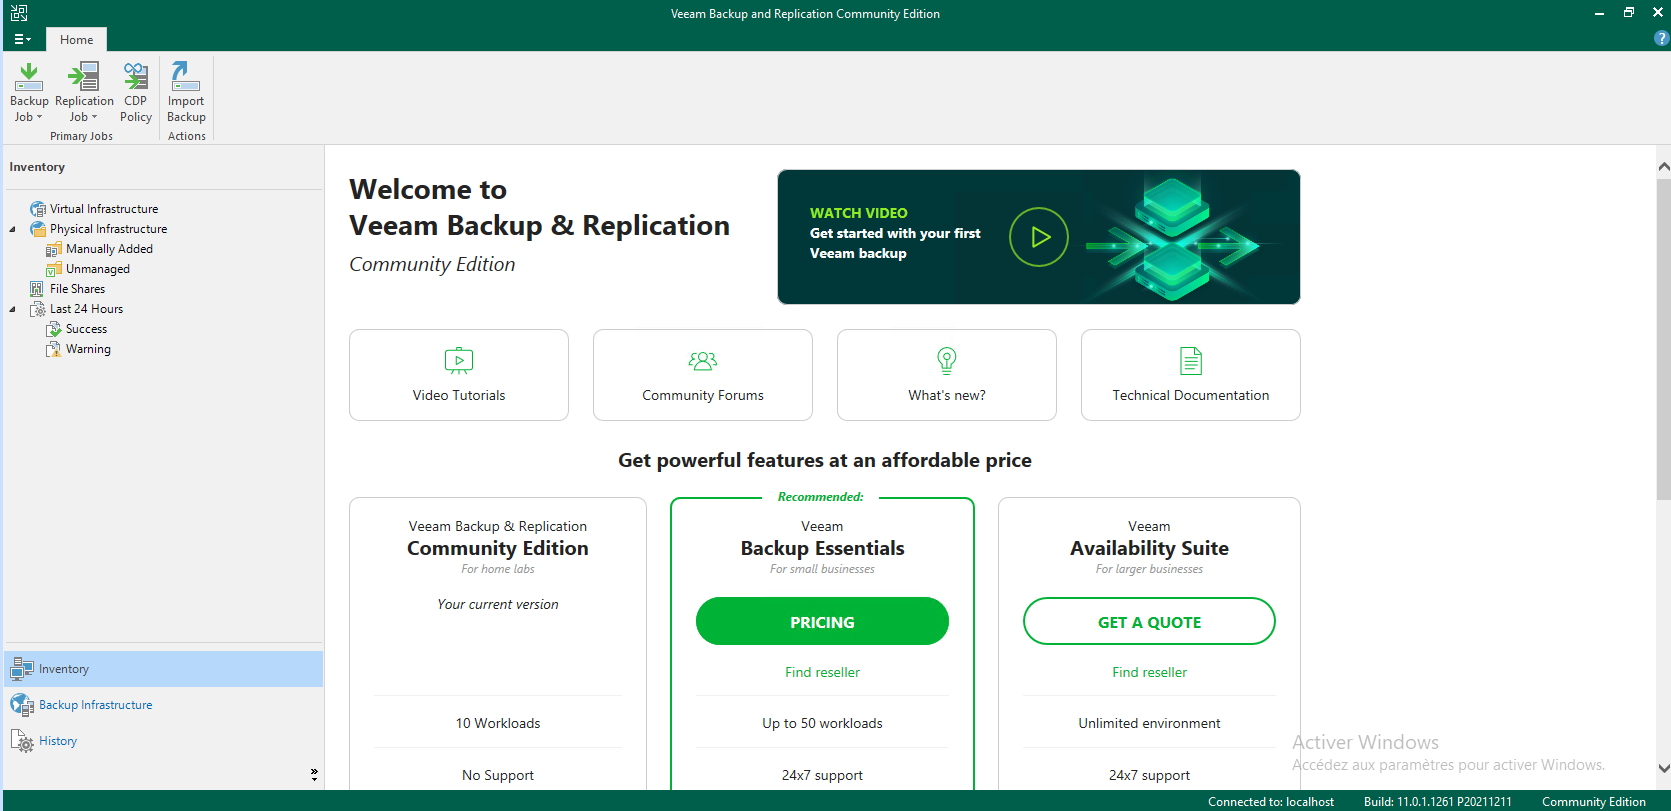Select the Success tree item
This screenshot has height=811, width=1671.
(x=86, y=329)
